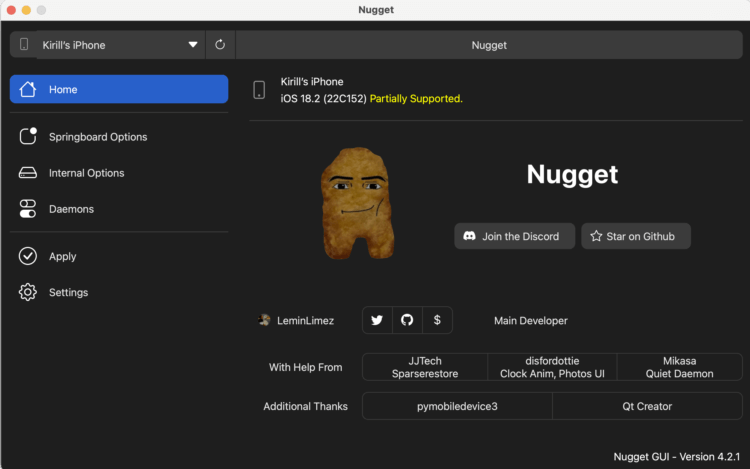Click the dollar donate icon
The width and height of the screenshot is (750, 469).
pyautogui.click(x=437, y=320)
